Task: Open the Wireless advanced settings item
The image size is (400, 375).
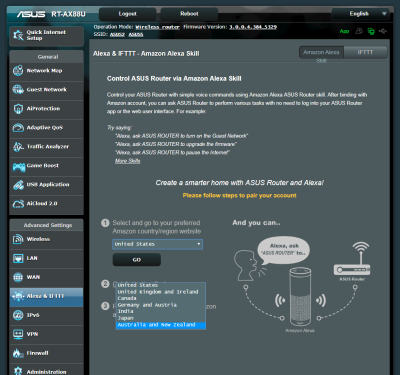Action: pyautogui.click(x=46, y=239)
